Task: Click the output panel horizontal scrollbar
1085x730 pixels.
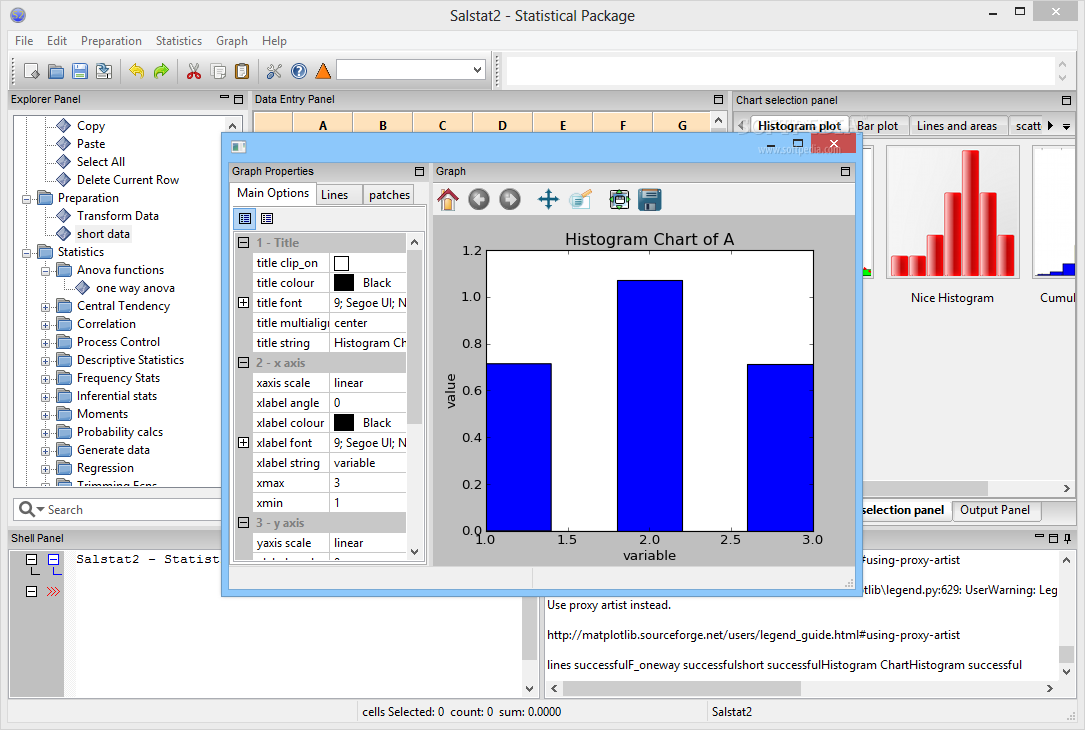Action: point(682,688)
